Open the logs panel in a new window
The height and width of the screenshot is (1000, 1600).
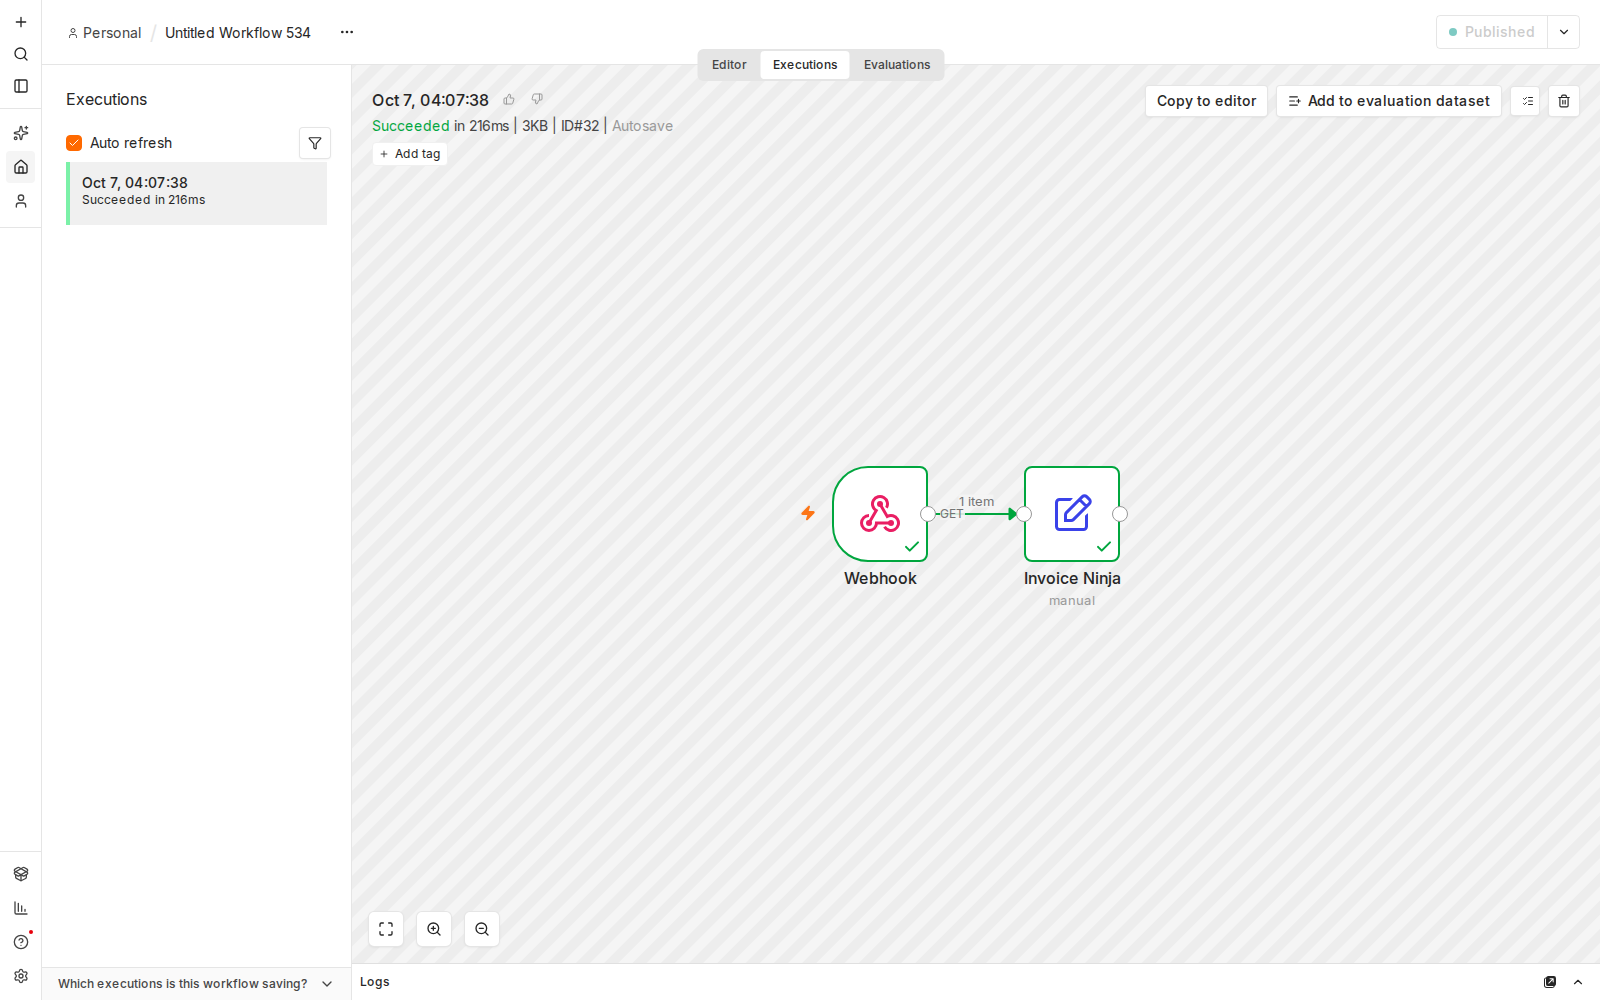click(1550, 982)
